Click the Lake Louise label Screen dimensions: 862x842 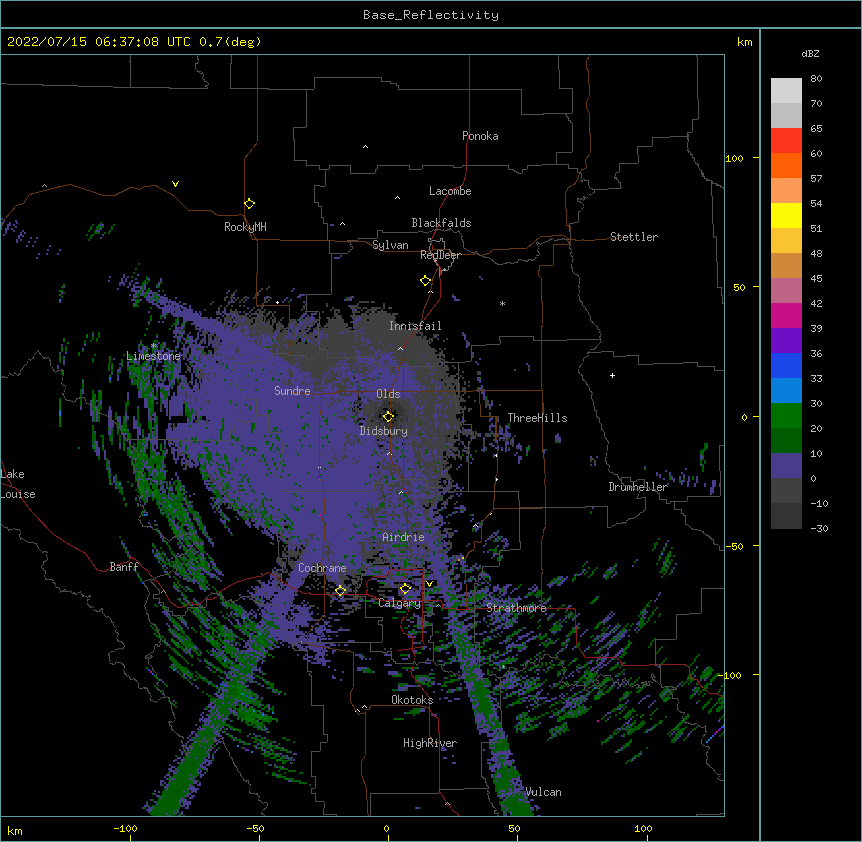[18, 484]
